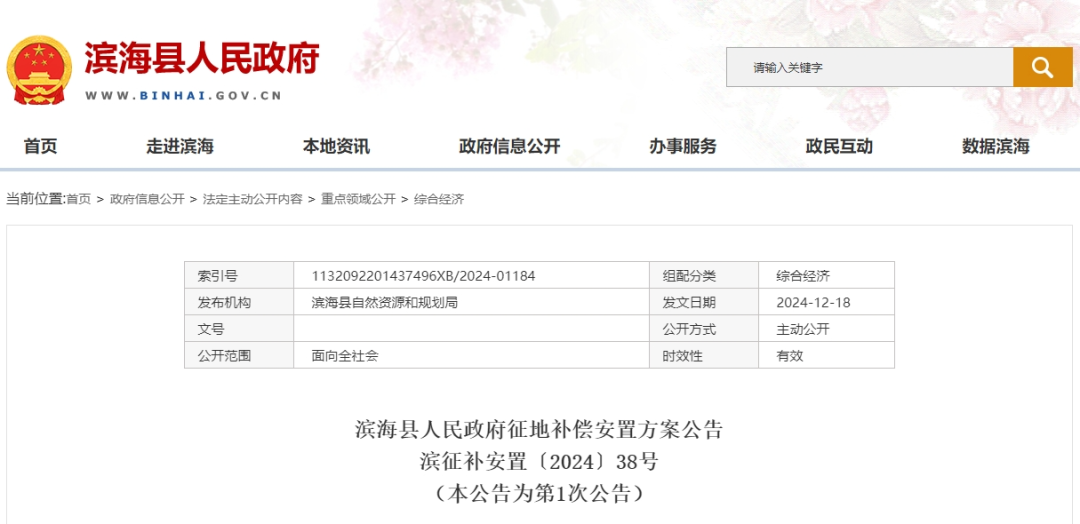Click the 索引号 label cell
This screenshot has height=524, width=1080.
coord(238,275)
